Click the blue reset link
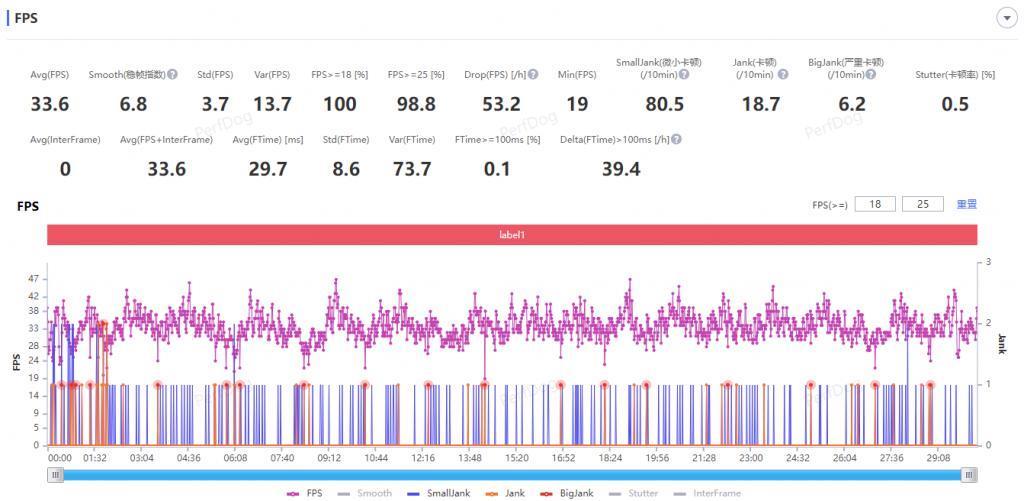The image size is (1024, 501). [967, 204]
